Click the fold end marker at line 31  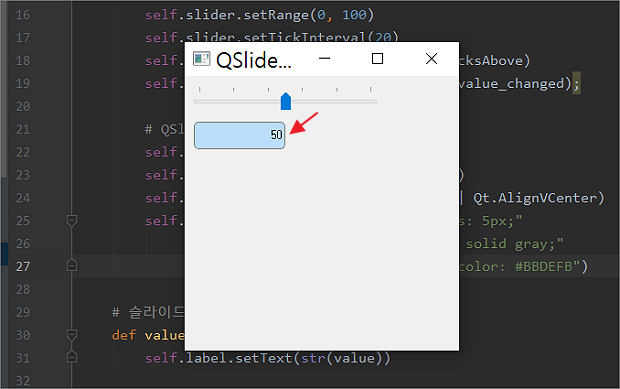pos(72,357)
